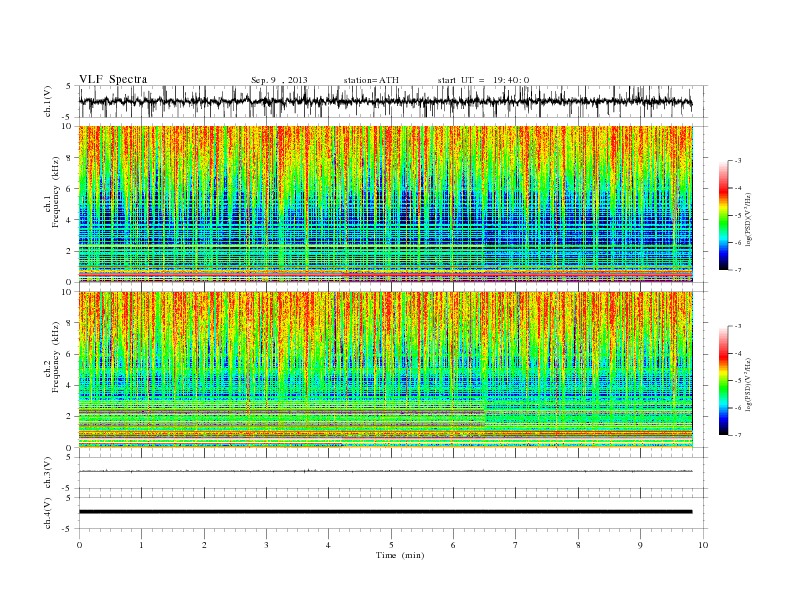Screen dimensions: 792x612
Task: Click the thick black ch.4 voltage trace
Action: (x=386, y=512)
